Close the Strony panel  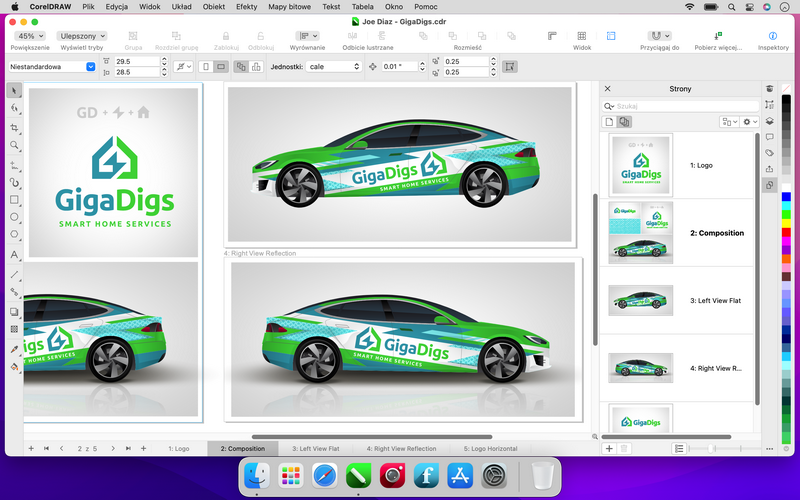pyautogui.click(x=608, y=89)
